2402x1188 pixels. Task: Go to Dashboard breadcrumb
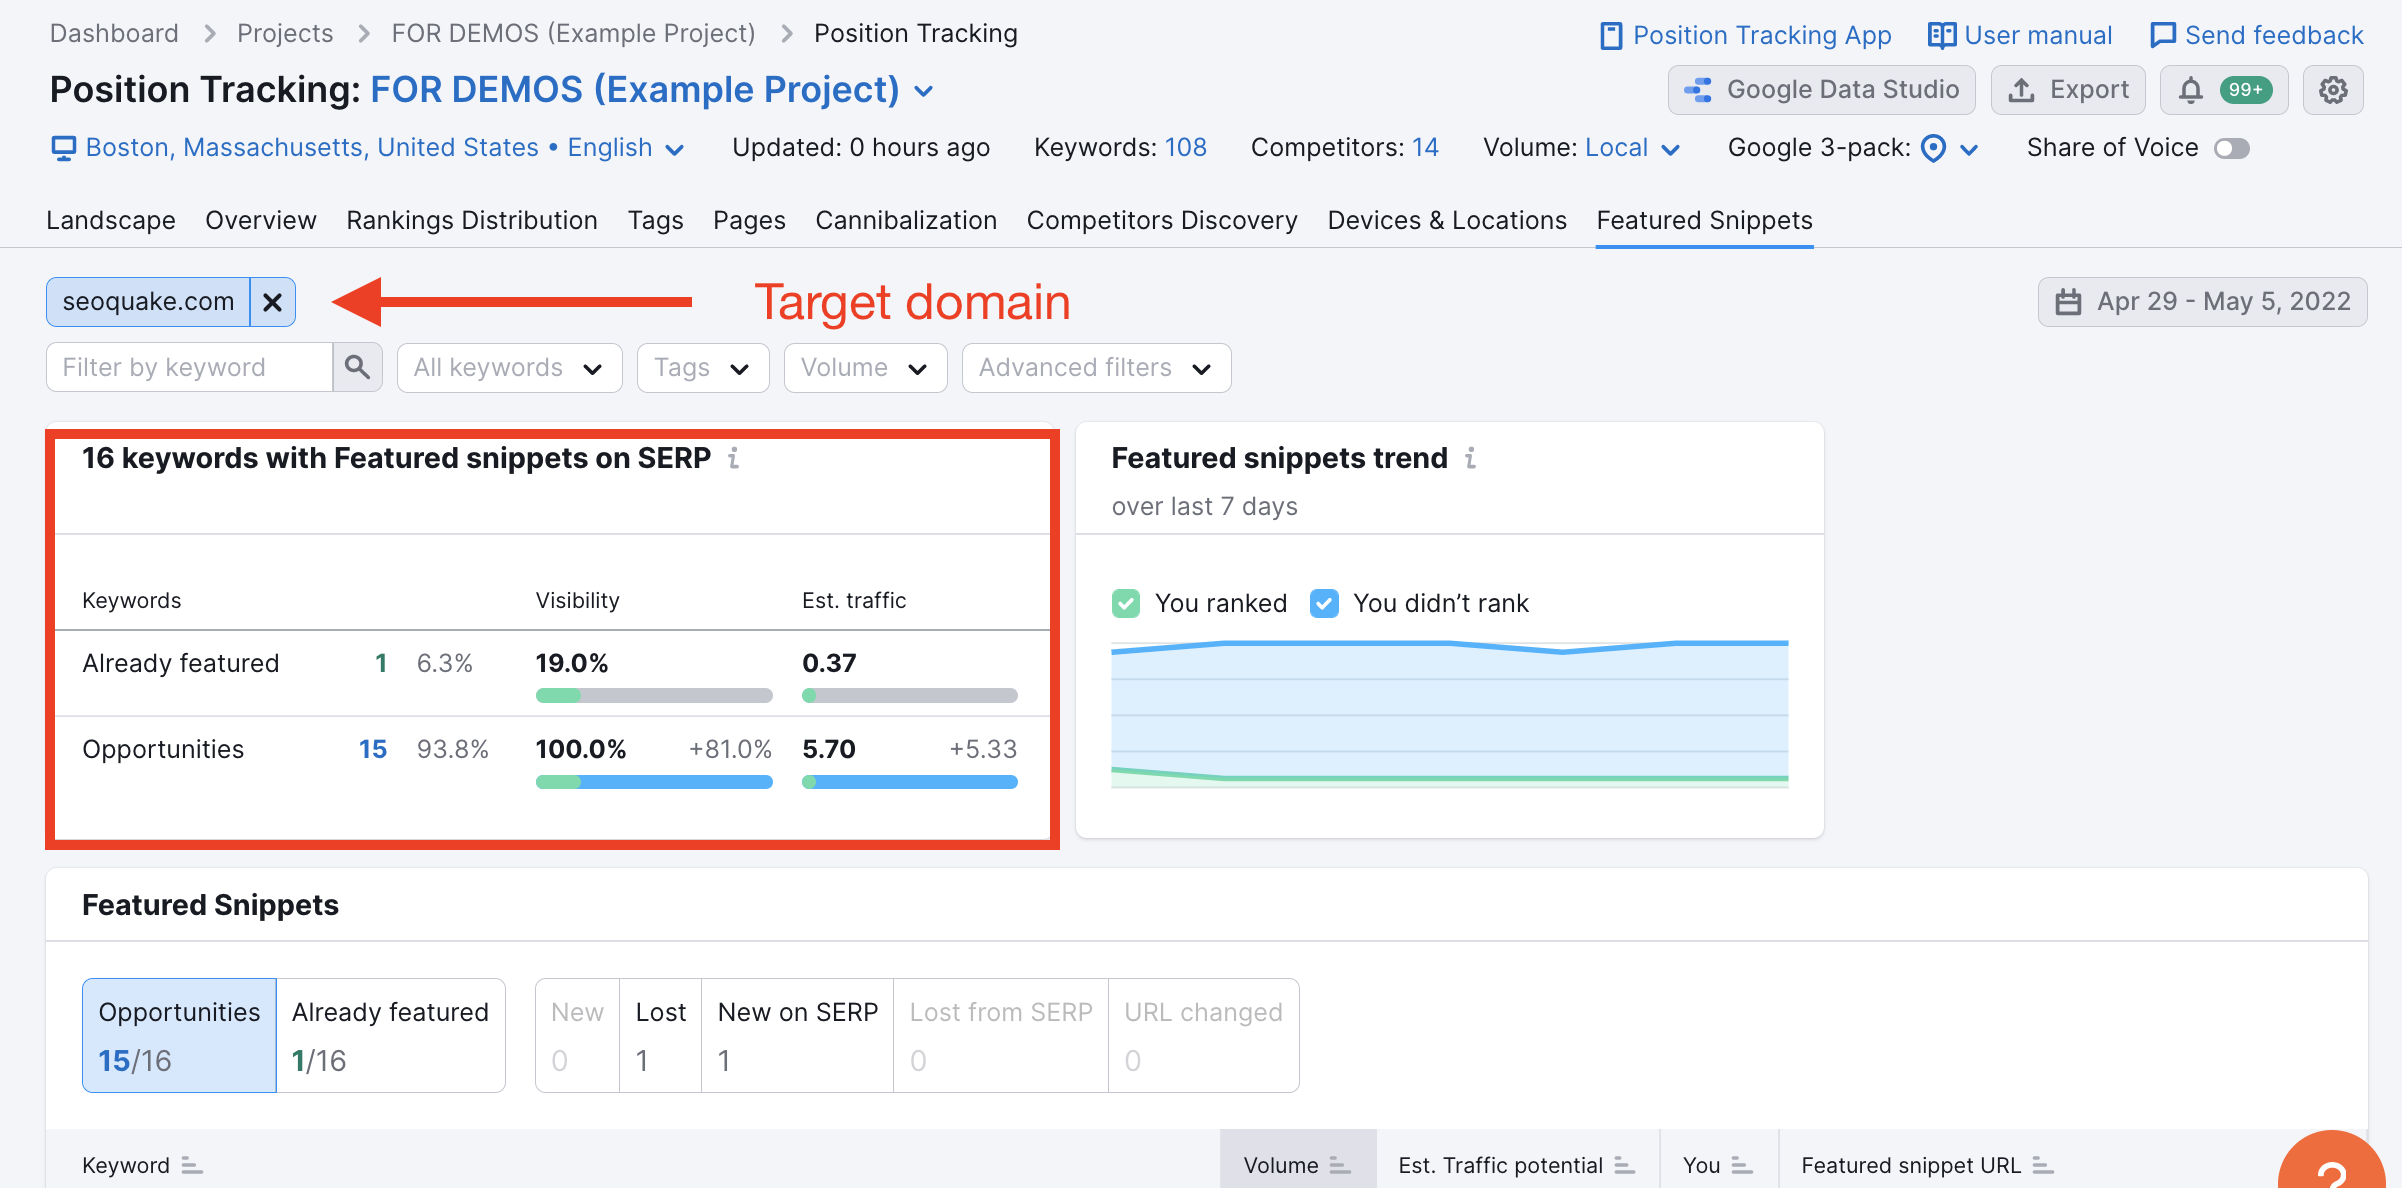(114, 33)
